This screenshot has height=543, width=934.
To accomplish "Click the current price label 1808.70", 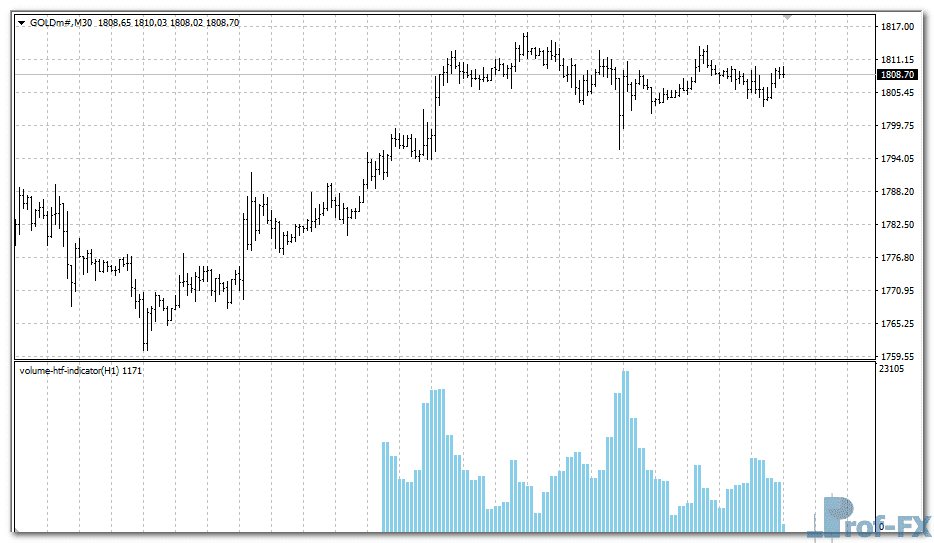I will 896,75.
